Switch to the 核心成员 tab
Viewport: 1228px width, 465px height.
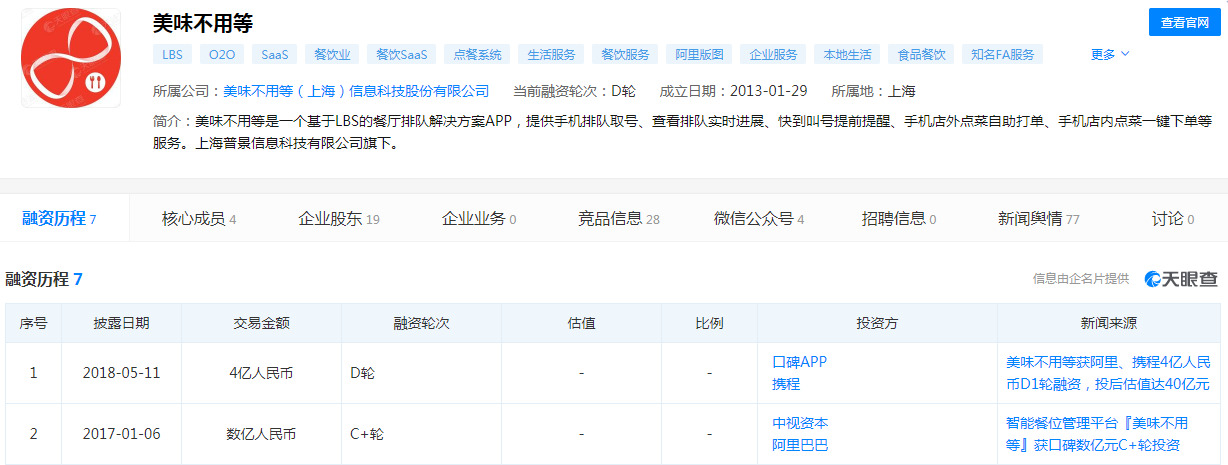tap(199, 218)
